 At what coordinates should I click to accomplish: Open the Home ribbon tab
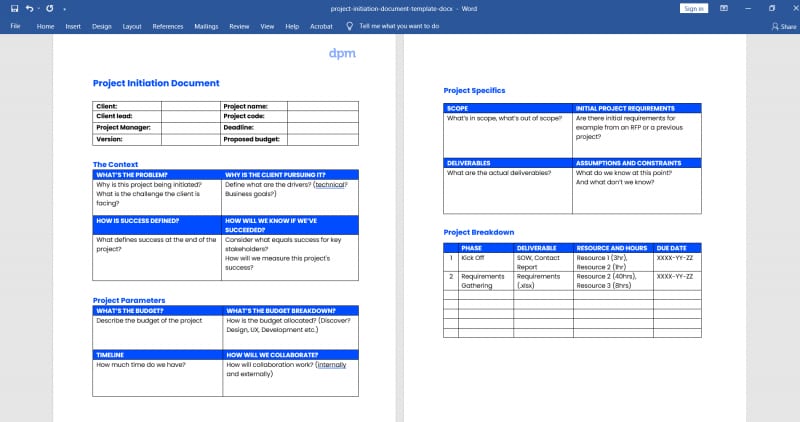coord(45,26)
